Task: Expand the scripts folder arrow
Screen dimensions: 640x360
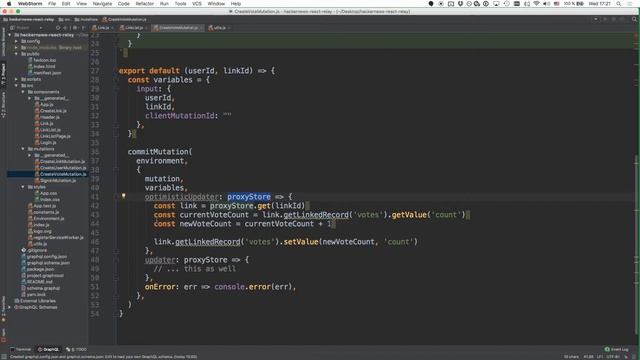Action: point(16,79)
